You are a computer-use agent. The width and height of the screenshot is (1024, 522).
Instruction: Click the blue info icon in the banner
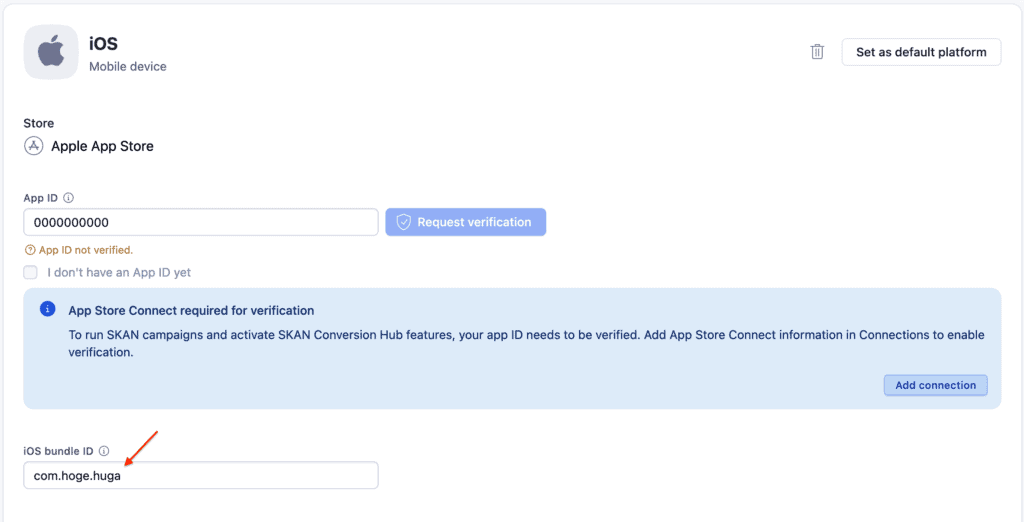click(x=48, y=309)
